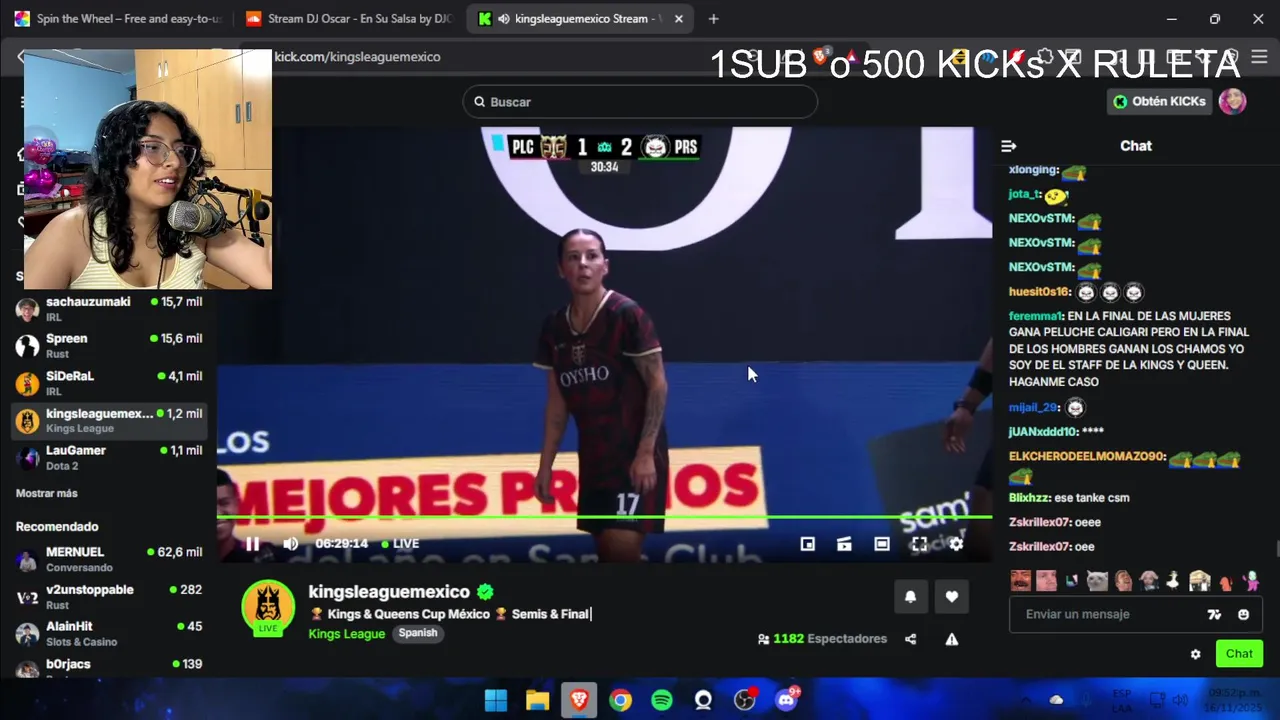
Task: Open Spreen channel in sidebar
Action: point(110,345)
